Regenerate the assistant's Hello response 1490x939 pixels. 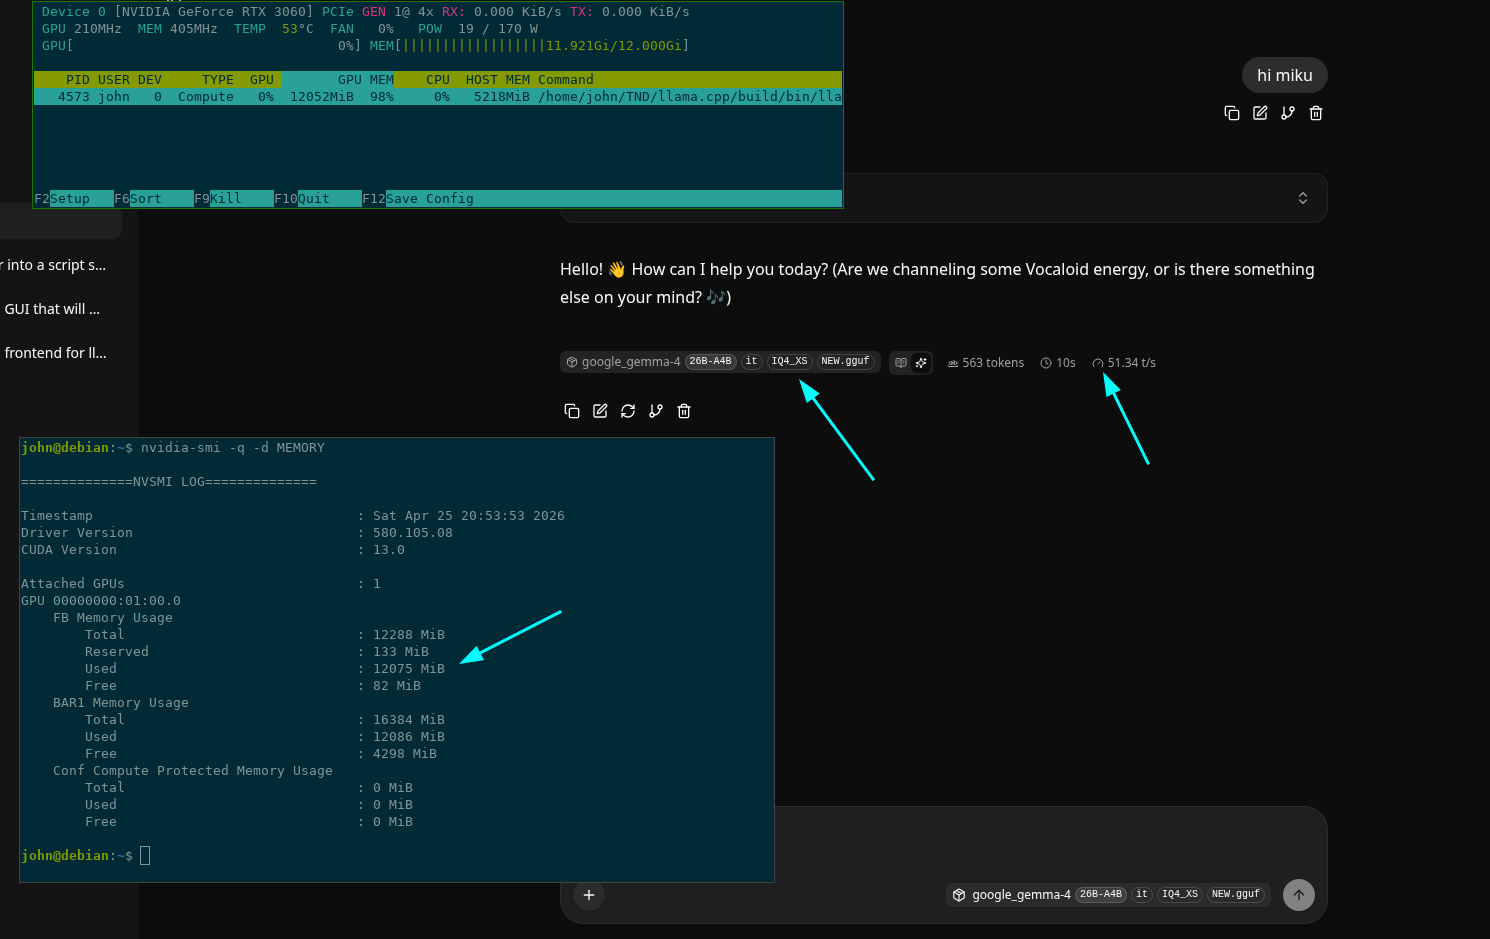tap(628, 411)
